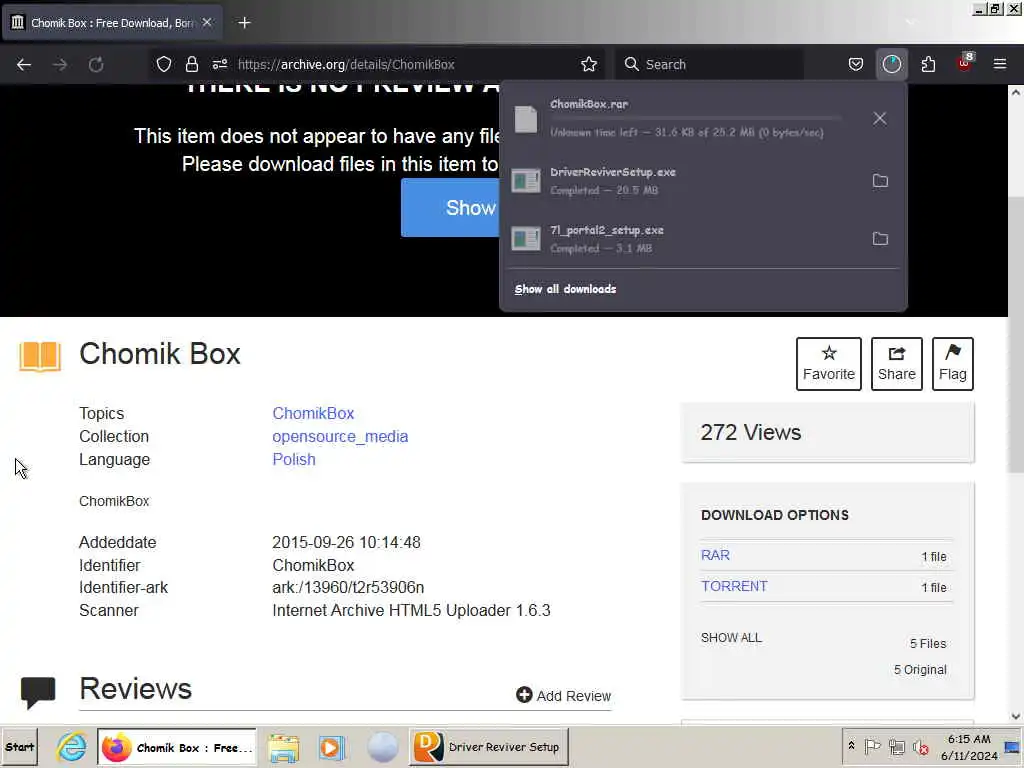Click the identifier-ark value ark:/13960/t2r53906n
This screenshot has width=1024, height=768.
[x=348, y=587]
